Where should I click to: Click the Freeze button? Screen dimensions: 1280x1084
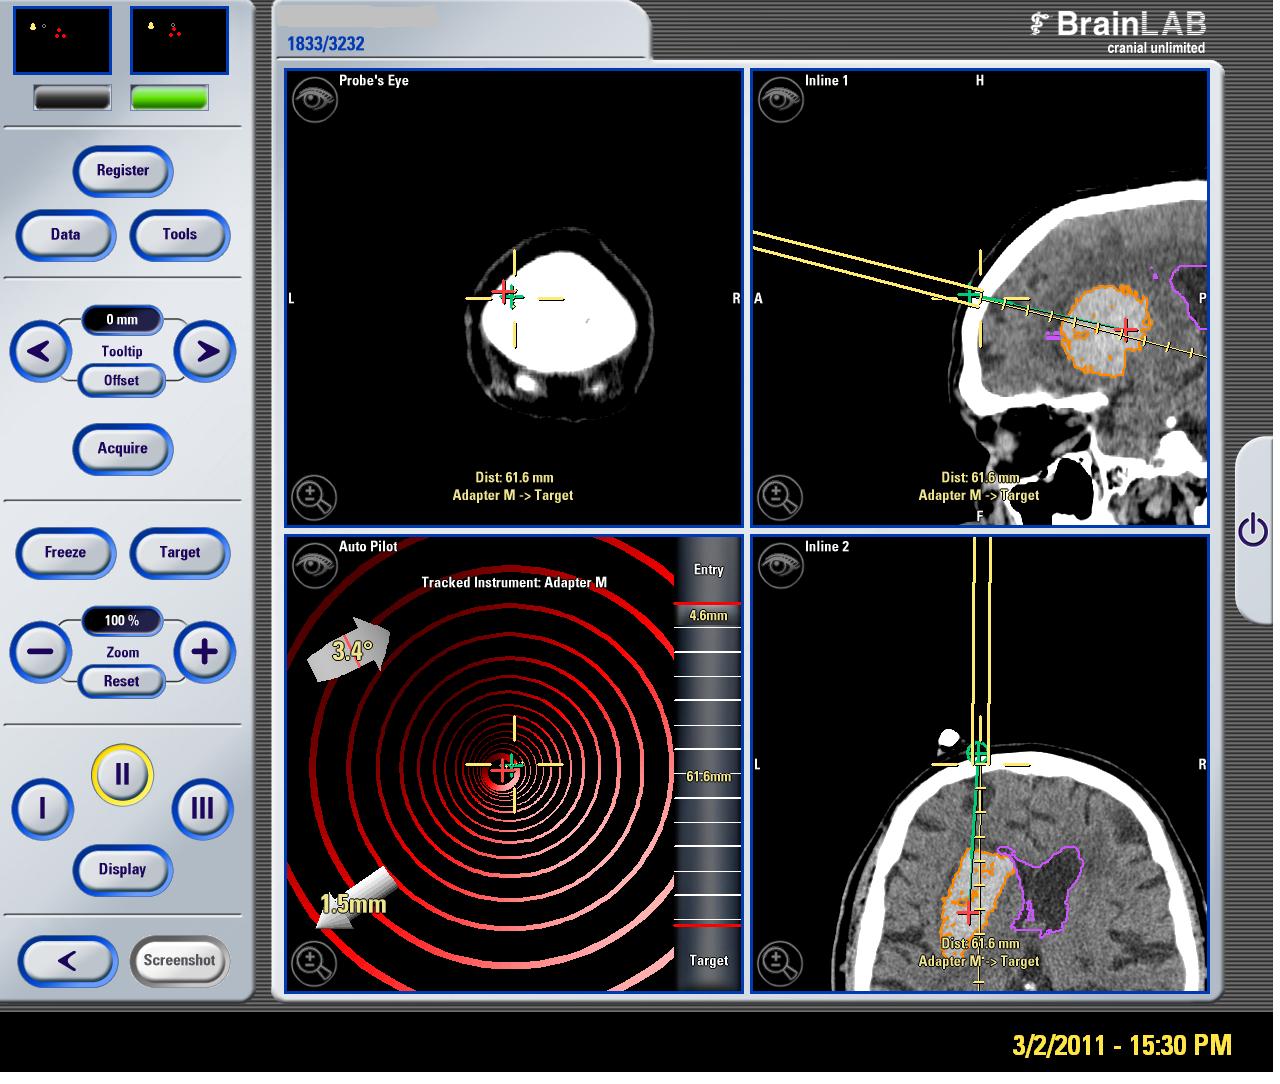click(x=66, y=553)
